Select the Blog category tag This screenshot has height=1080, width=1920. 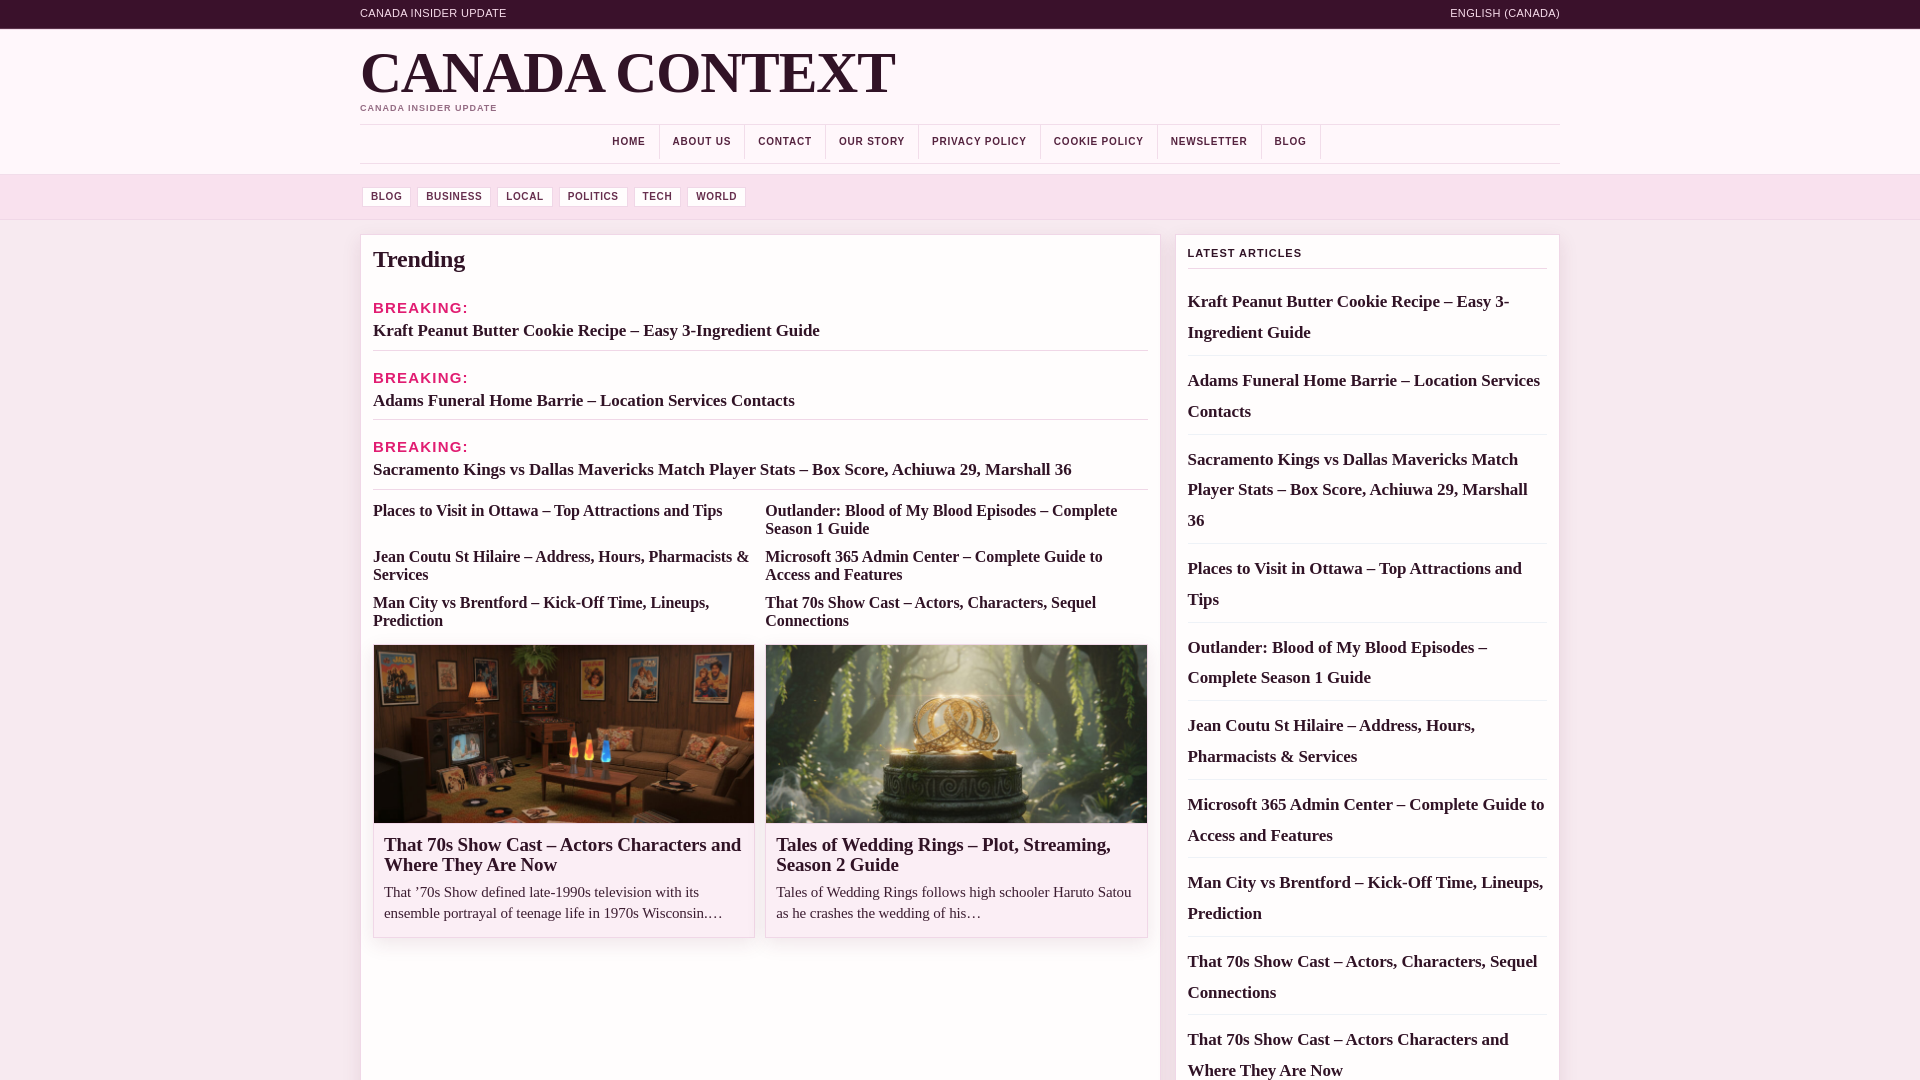click(x=386, y=197)
